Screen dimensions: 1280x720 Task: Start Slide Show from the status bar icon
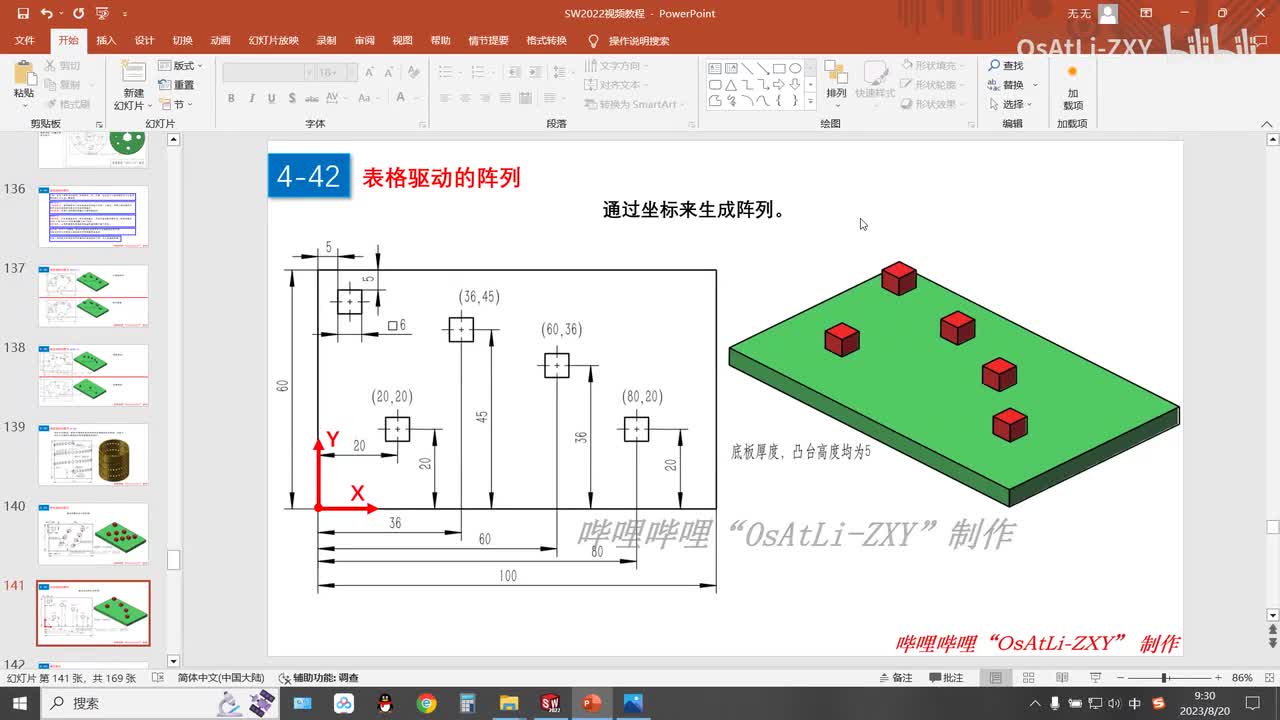(x=1094, y=678)
